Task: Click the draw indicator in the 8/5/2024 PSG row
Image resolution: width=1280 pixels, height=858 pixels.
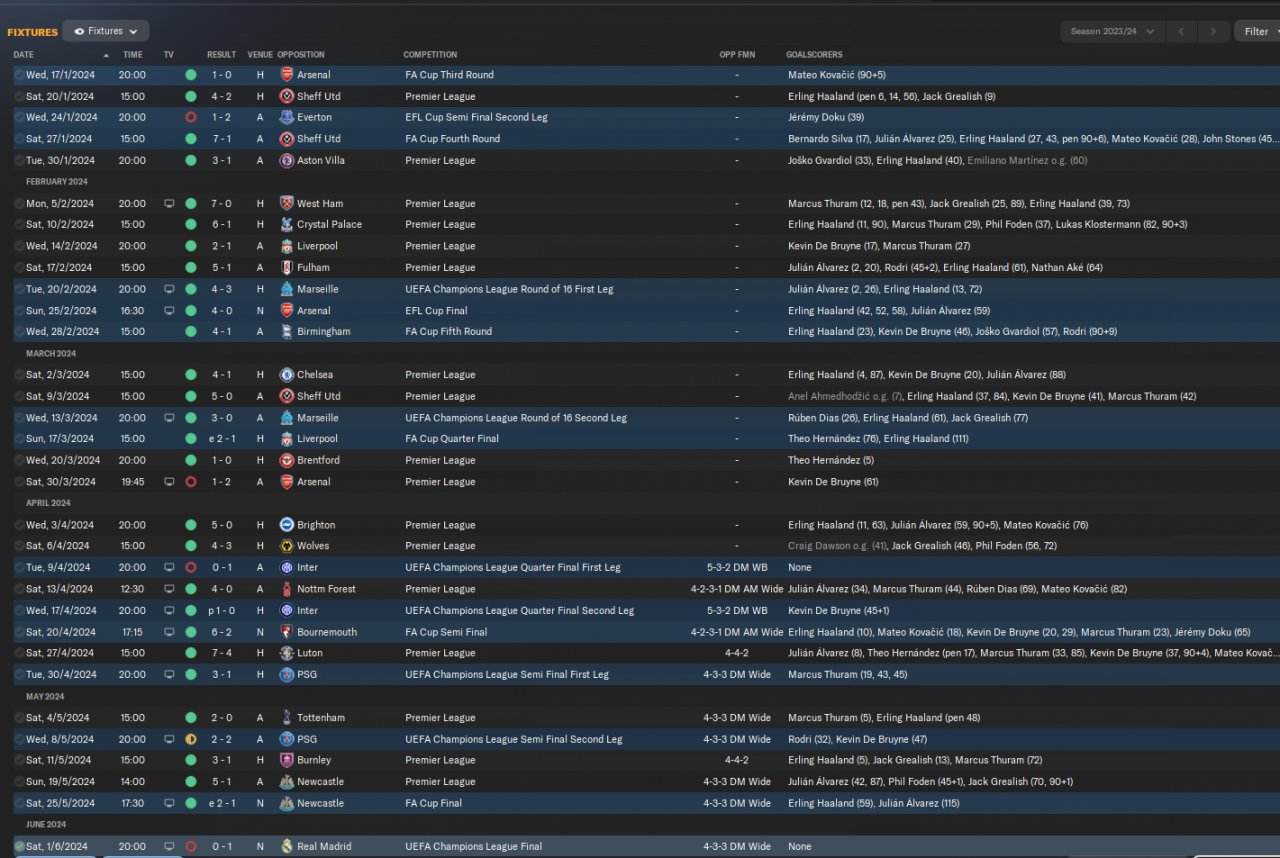Action: pyautogui.click(x=191, y=740)
